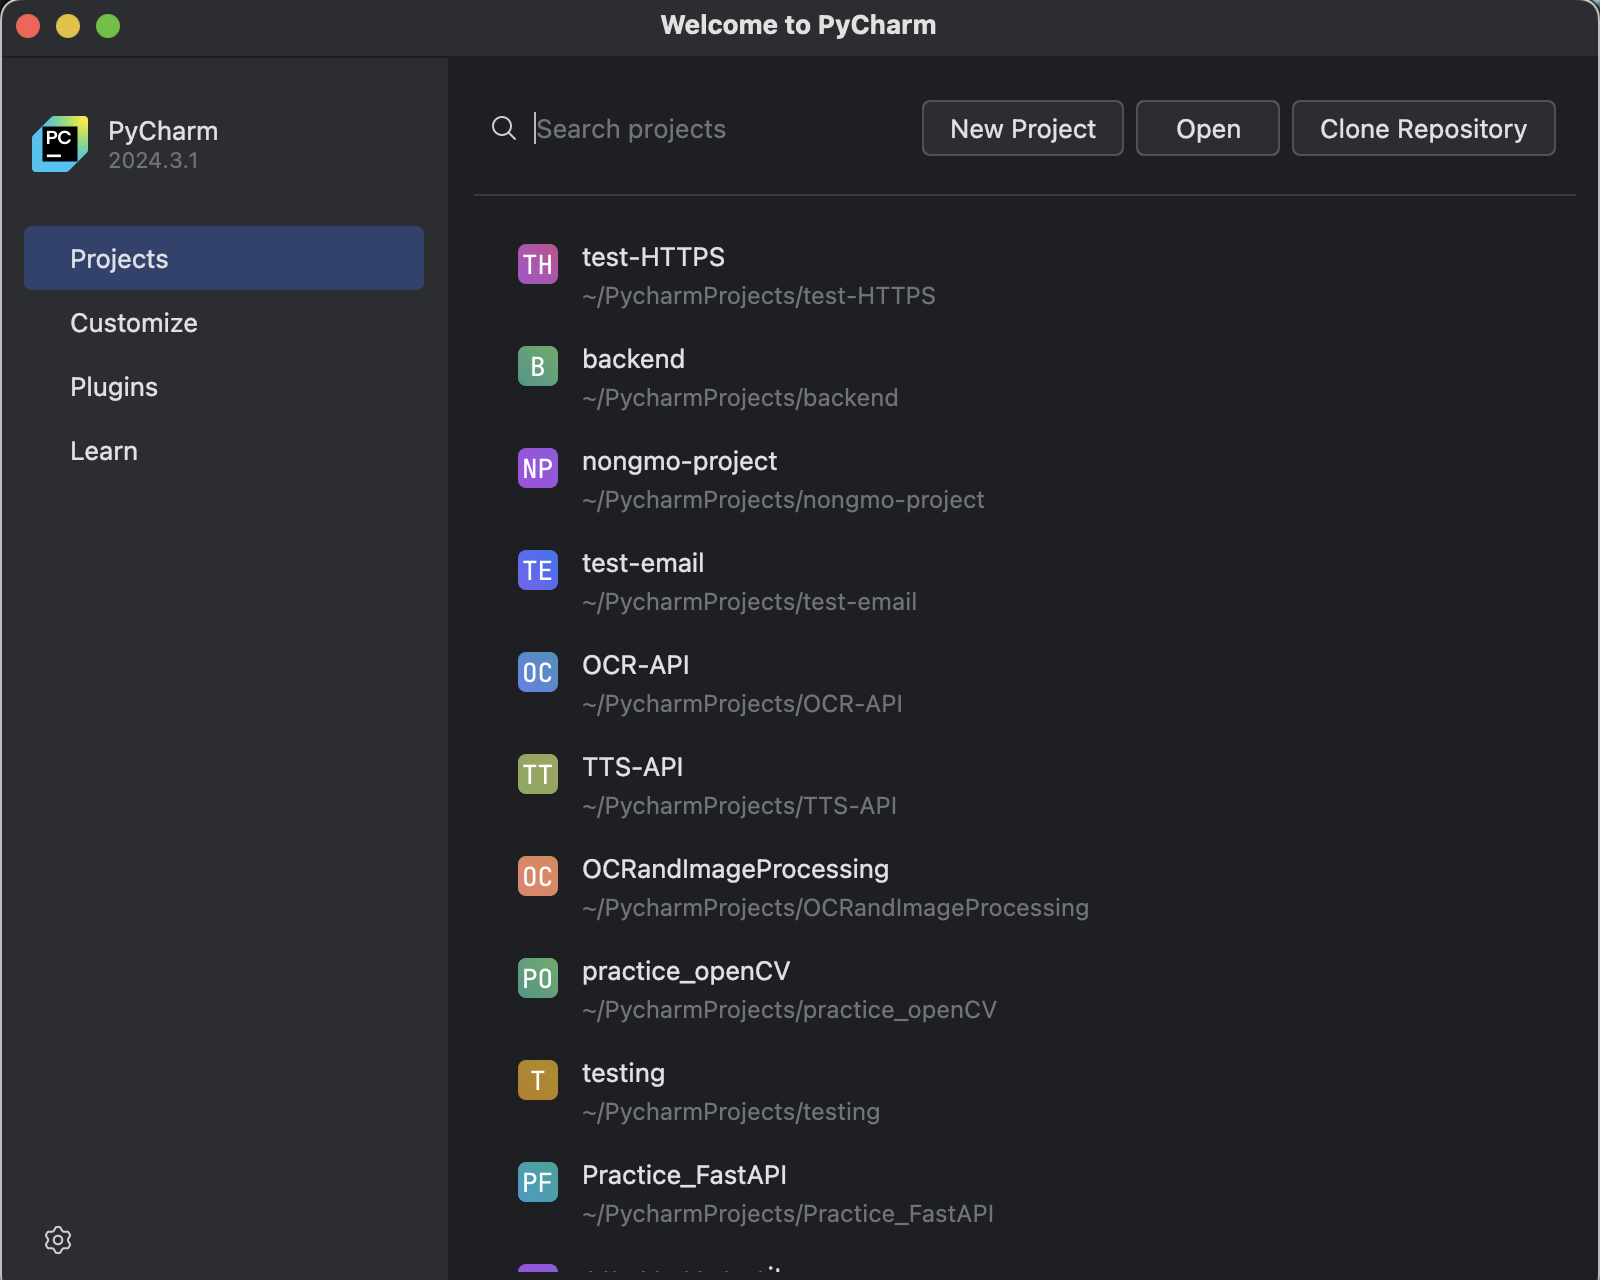Open the test-email project name

(x=643, y=563)
